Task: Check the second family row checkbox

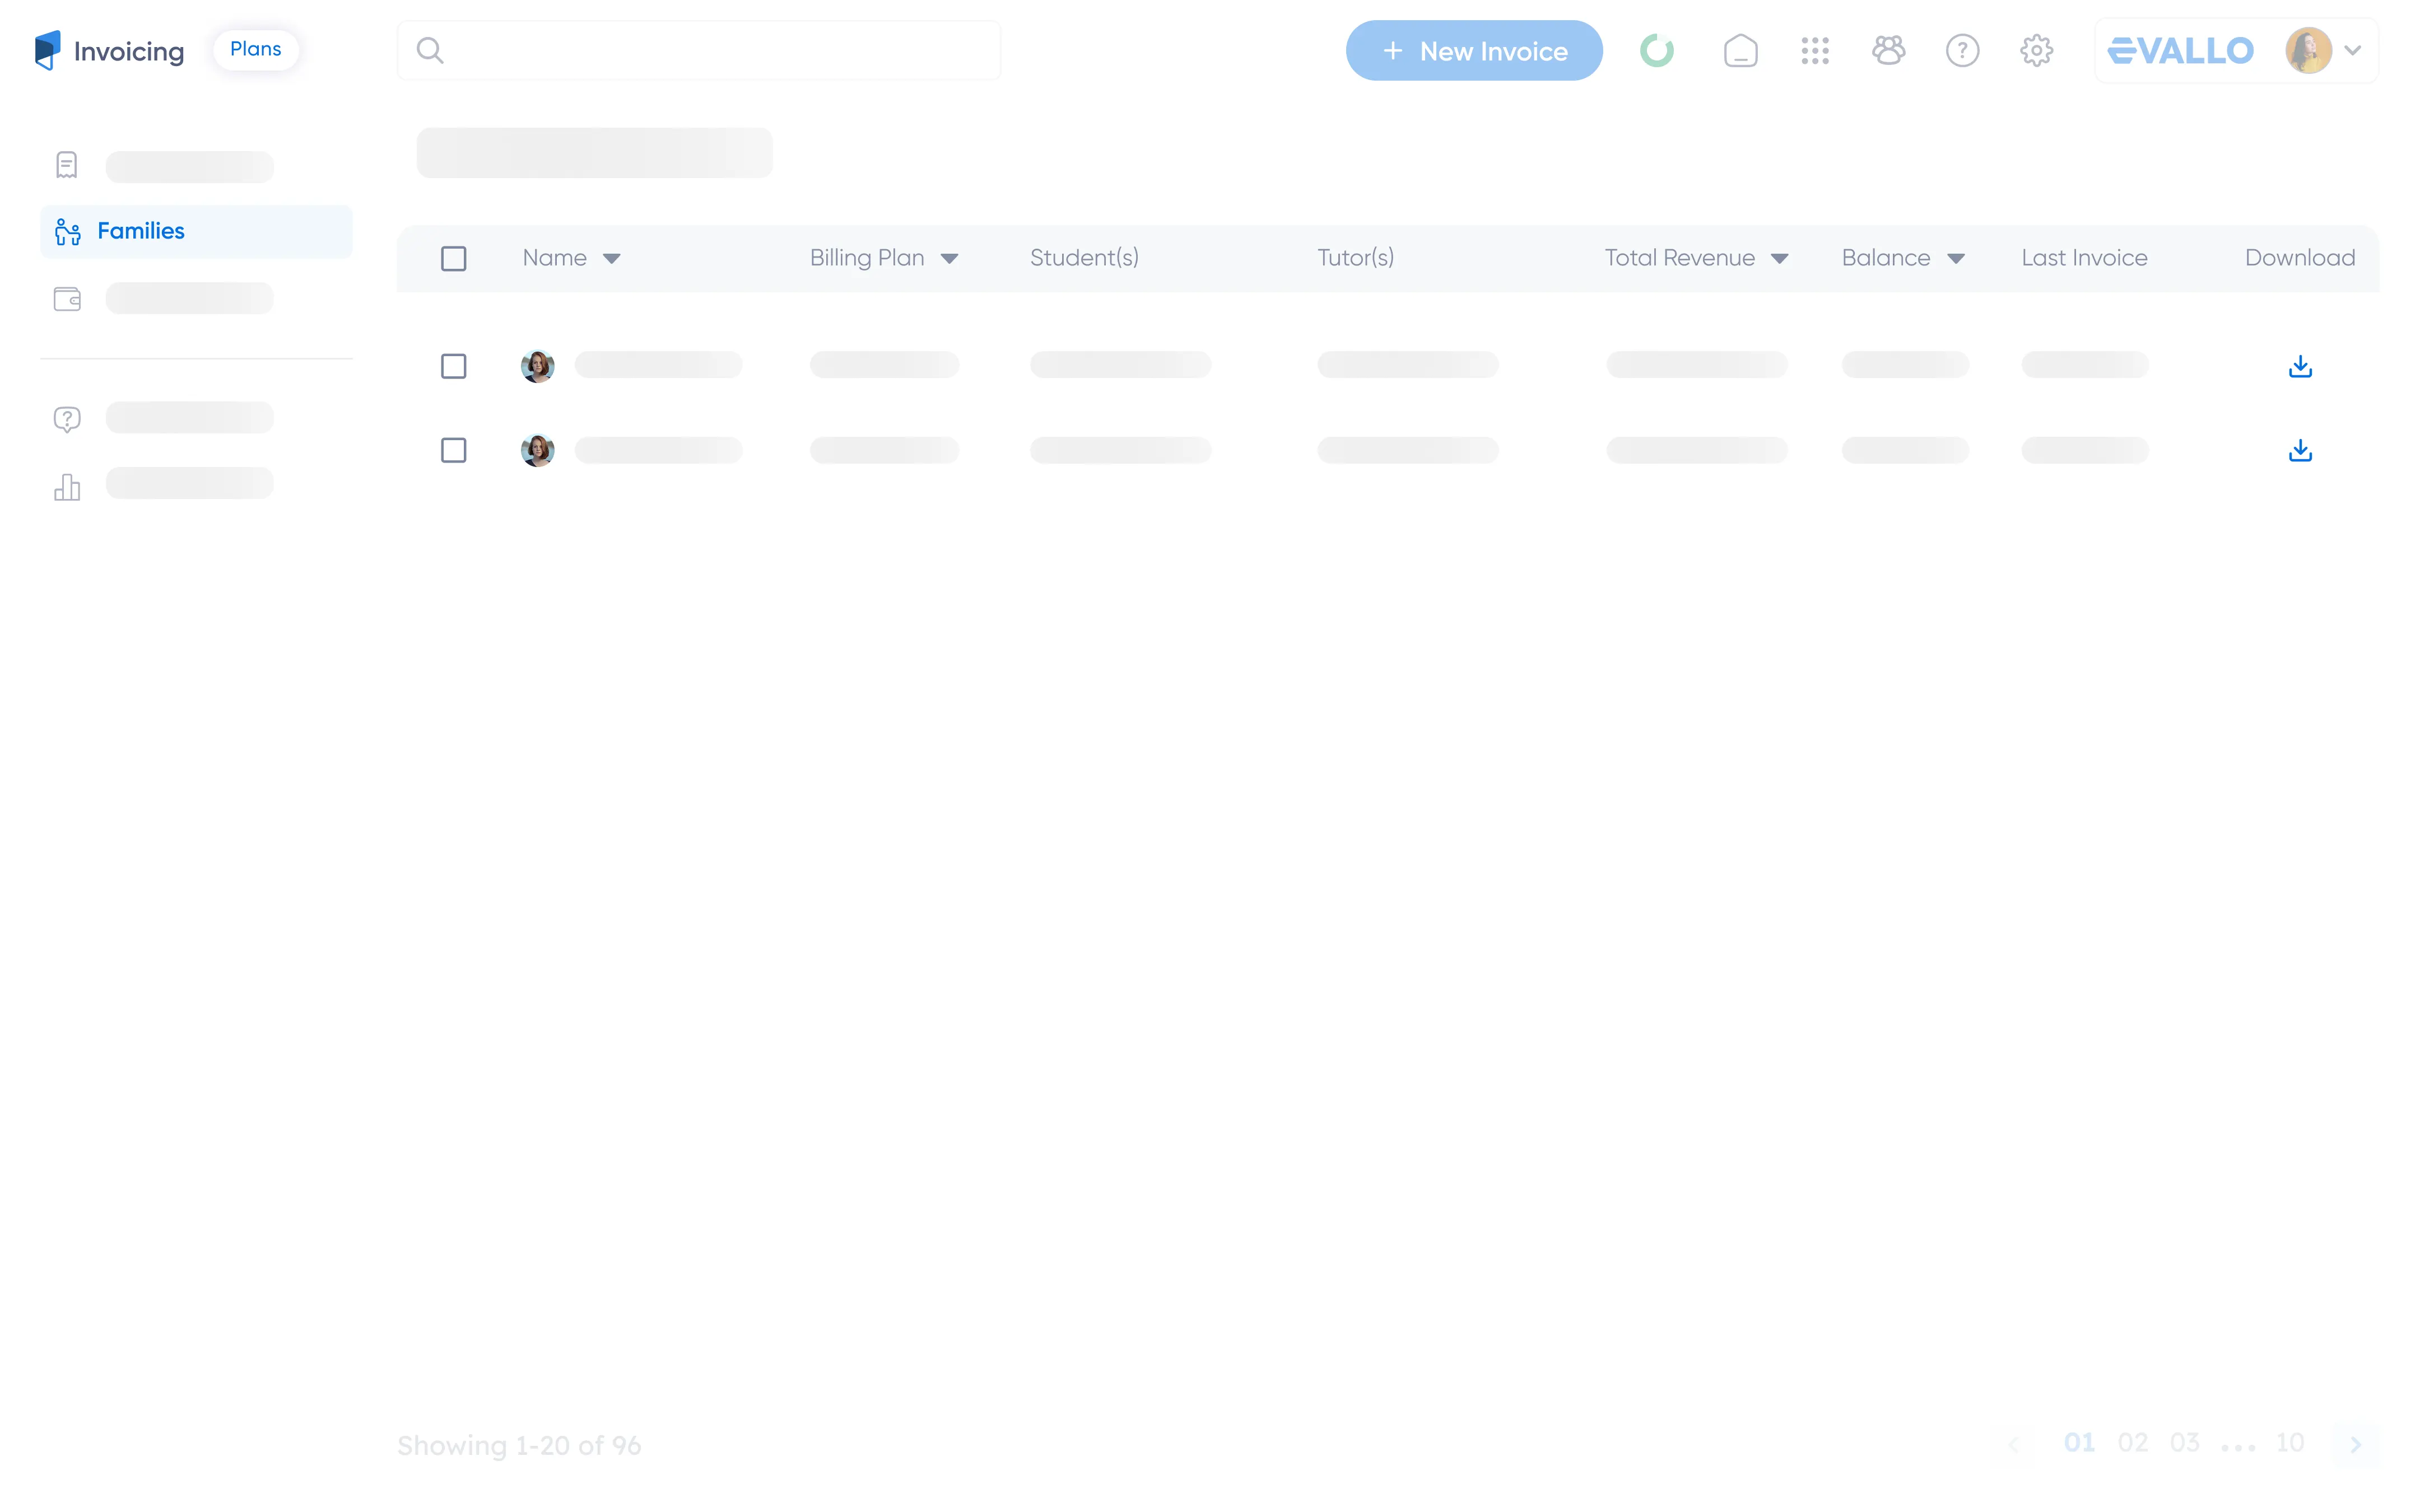Action: tap(453, 450)
